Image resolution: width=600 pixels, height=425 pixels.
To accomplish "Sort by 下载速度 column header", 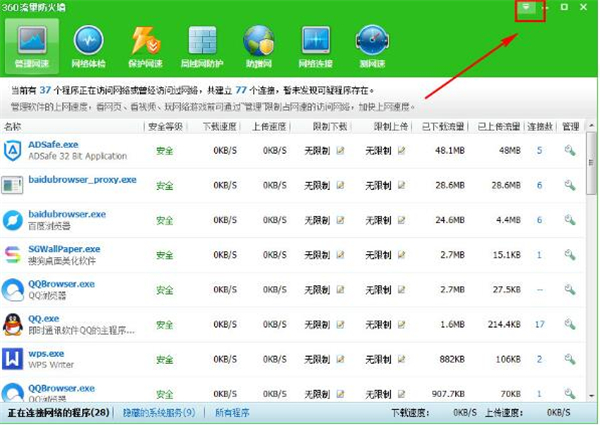I will point(219,127).
